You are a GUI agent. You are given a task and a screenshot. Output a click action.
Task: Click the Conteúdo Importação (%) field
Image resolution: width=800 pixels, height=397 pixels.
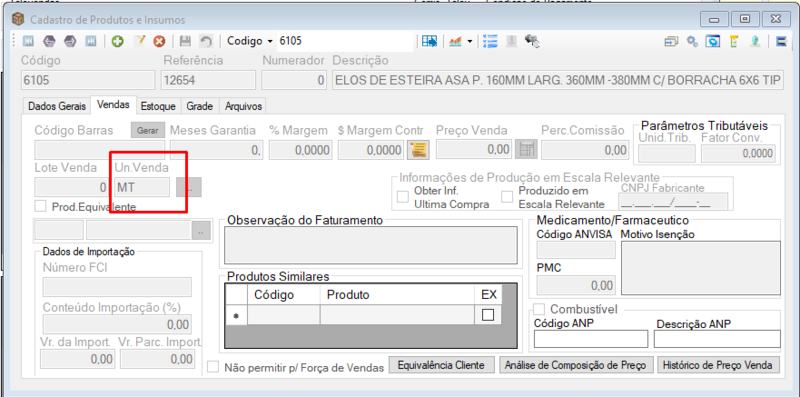coord(117,325)
